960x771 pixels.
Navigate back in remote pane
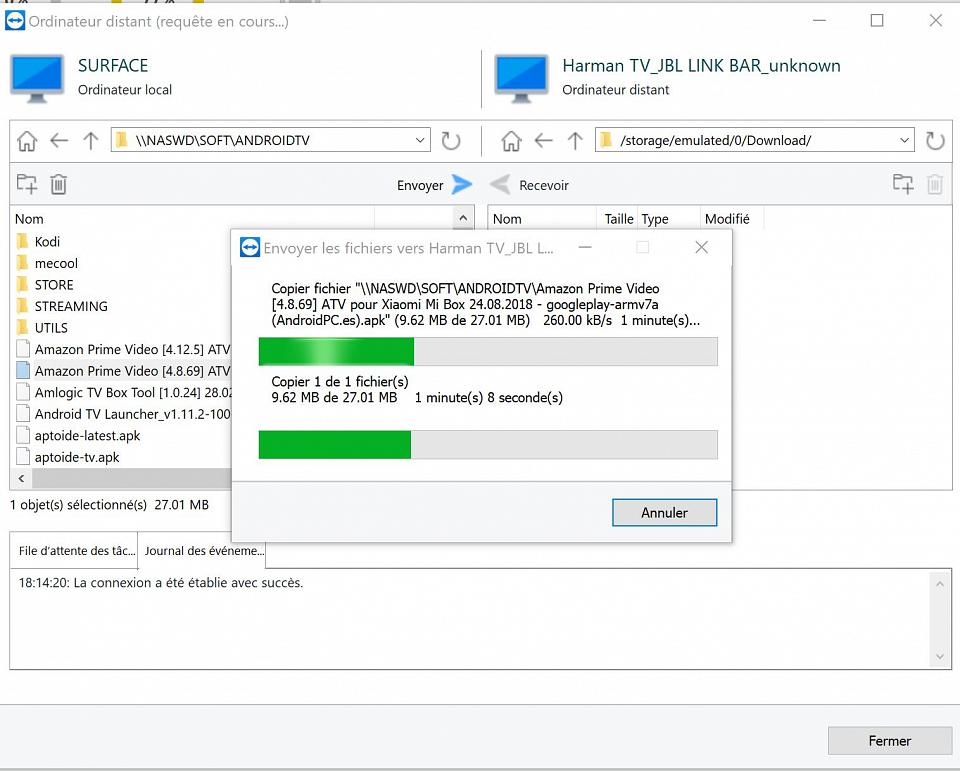[x=543, y=141]
